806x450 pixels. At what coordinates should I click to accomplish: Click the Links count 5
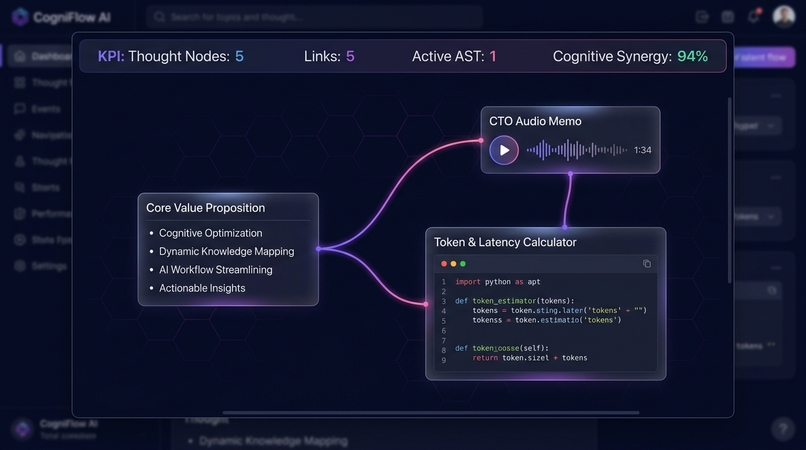pos(350,56)
